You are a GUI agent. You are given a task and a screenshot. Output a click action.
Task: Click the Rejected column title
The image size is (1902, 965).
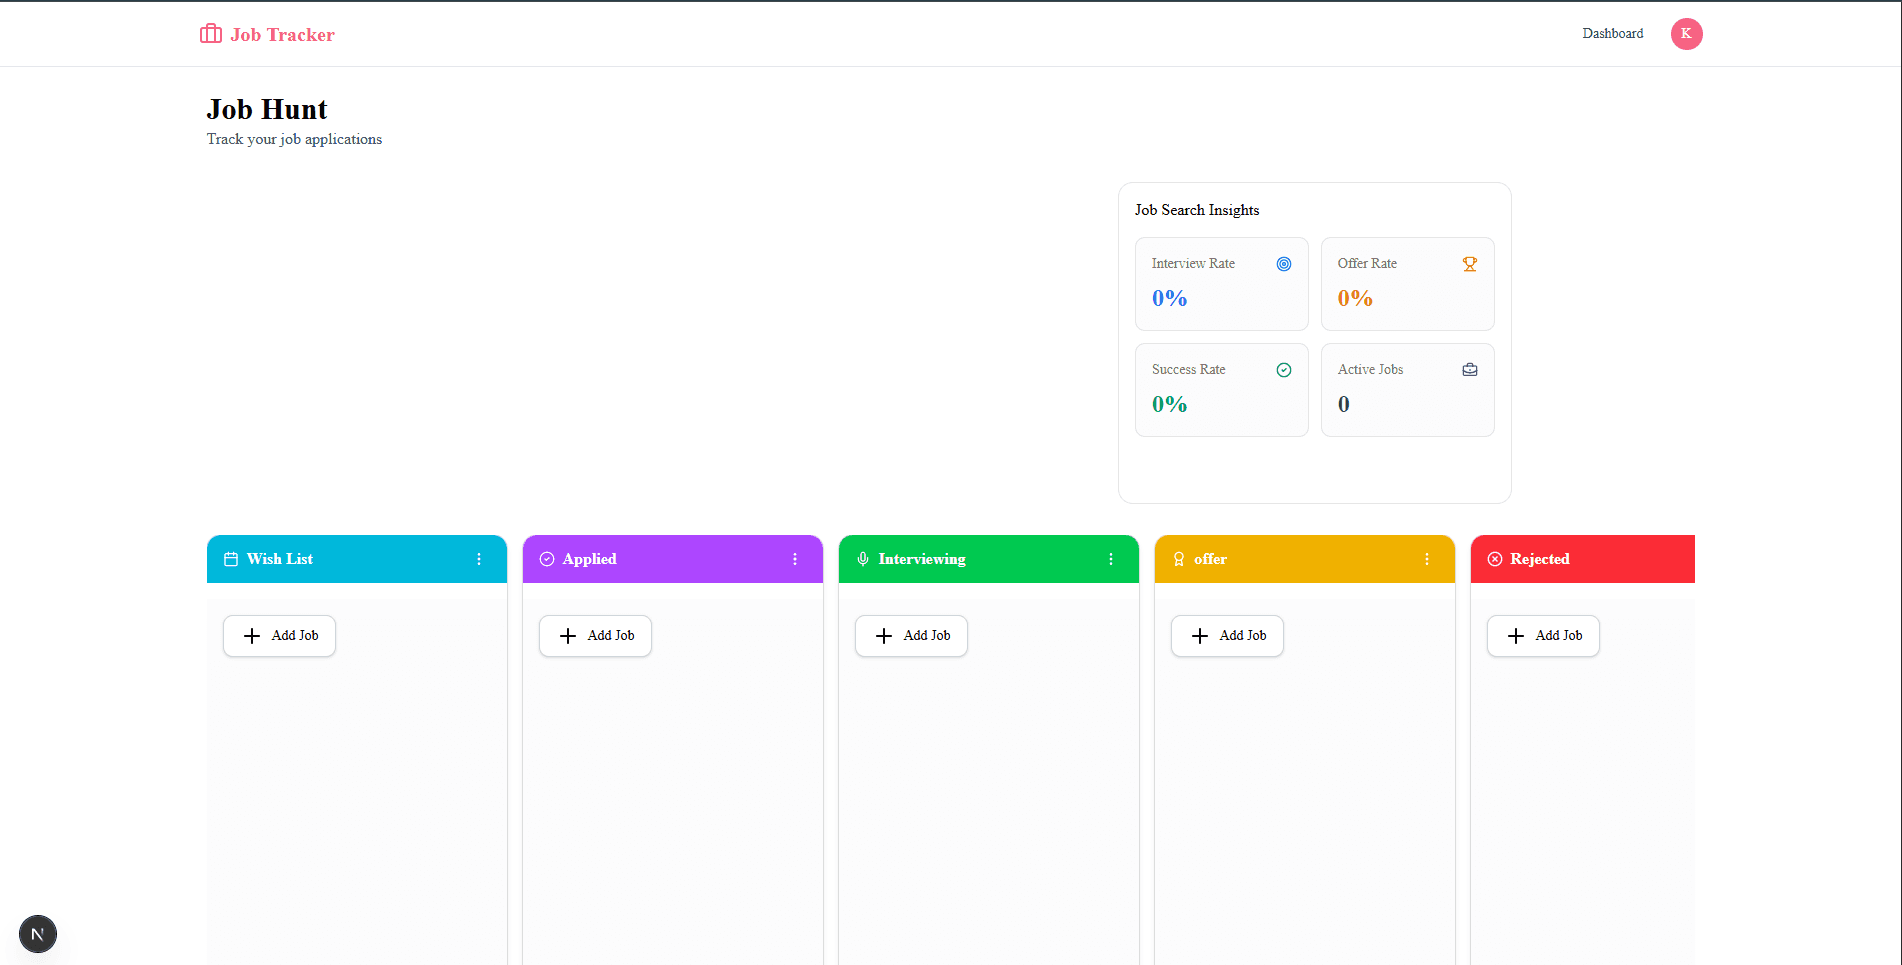[x=1540, y=559]
